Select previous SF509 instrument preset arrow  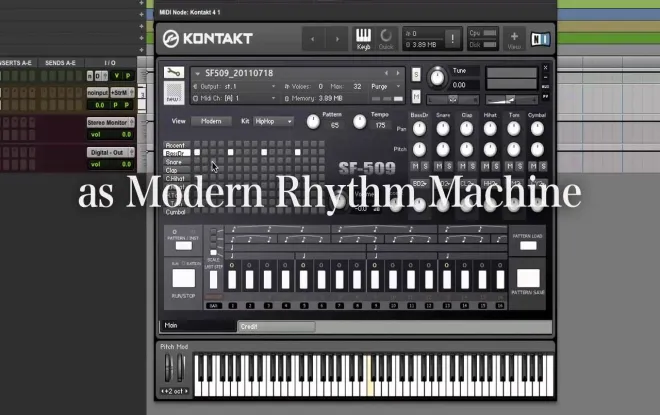click(x=386, y=73)
